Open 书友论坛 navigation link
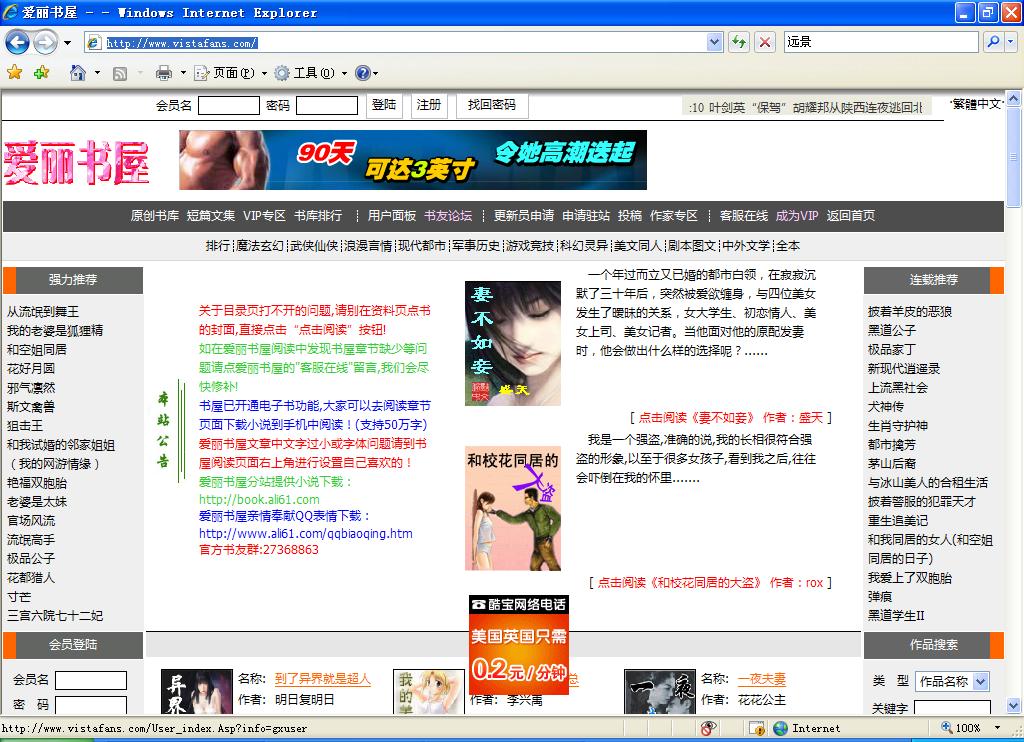Image resolution: width=1024 pixels, height=742 pixels. (448, 216)
